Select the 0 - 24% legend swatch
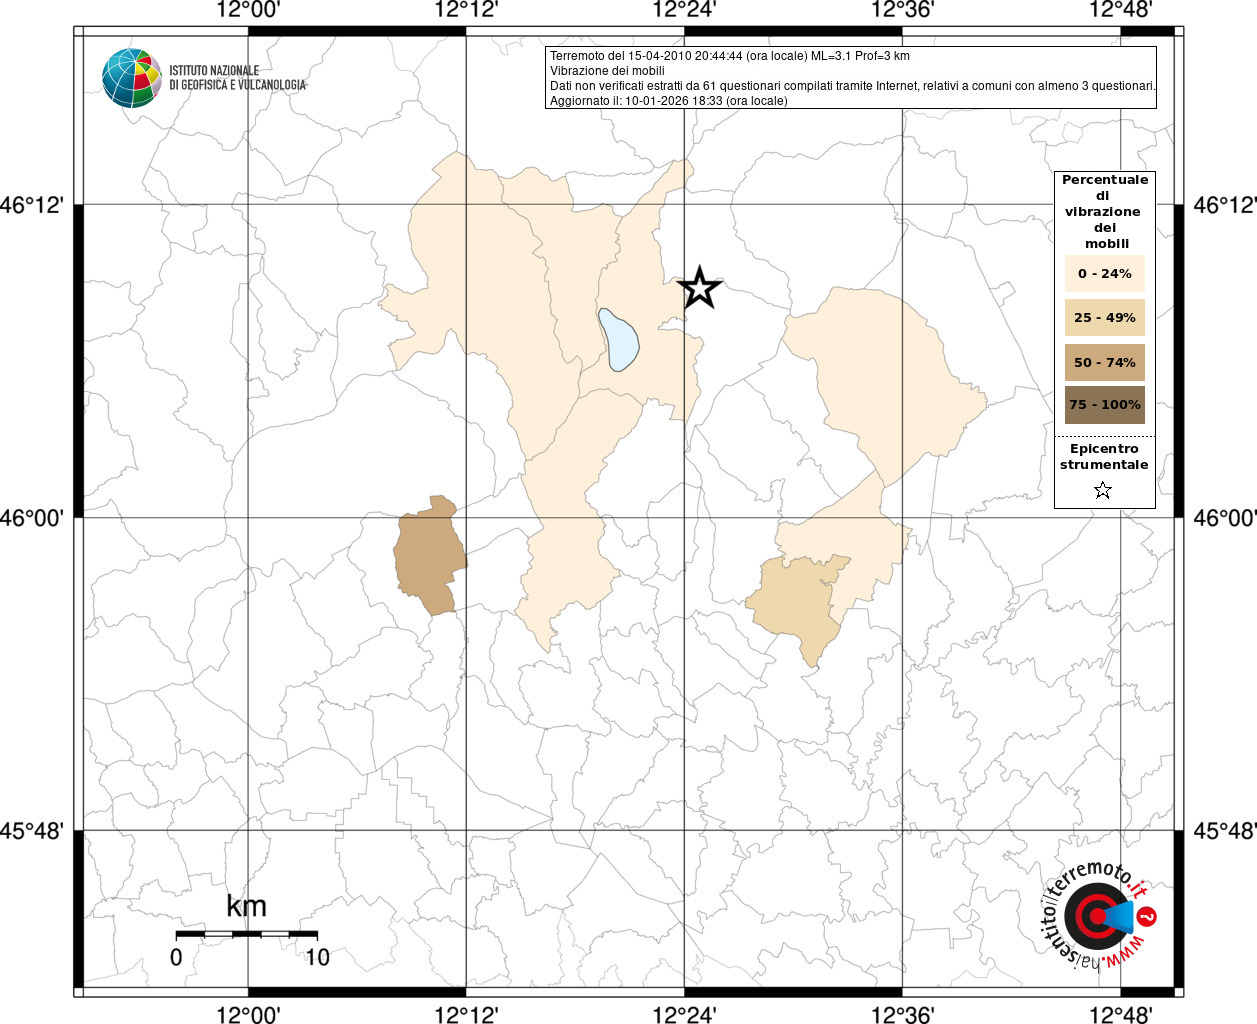 tap(1104, 273)
